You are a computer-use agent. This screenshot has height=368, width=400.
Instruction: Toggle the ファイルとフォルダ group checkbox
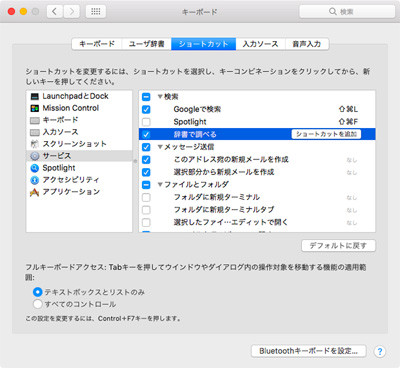(x=146, y=185)
